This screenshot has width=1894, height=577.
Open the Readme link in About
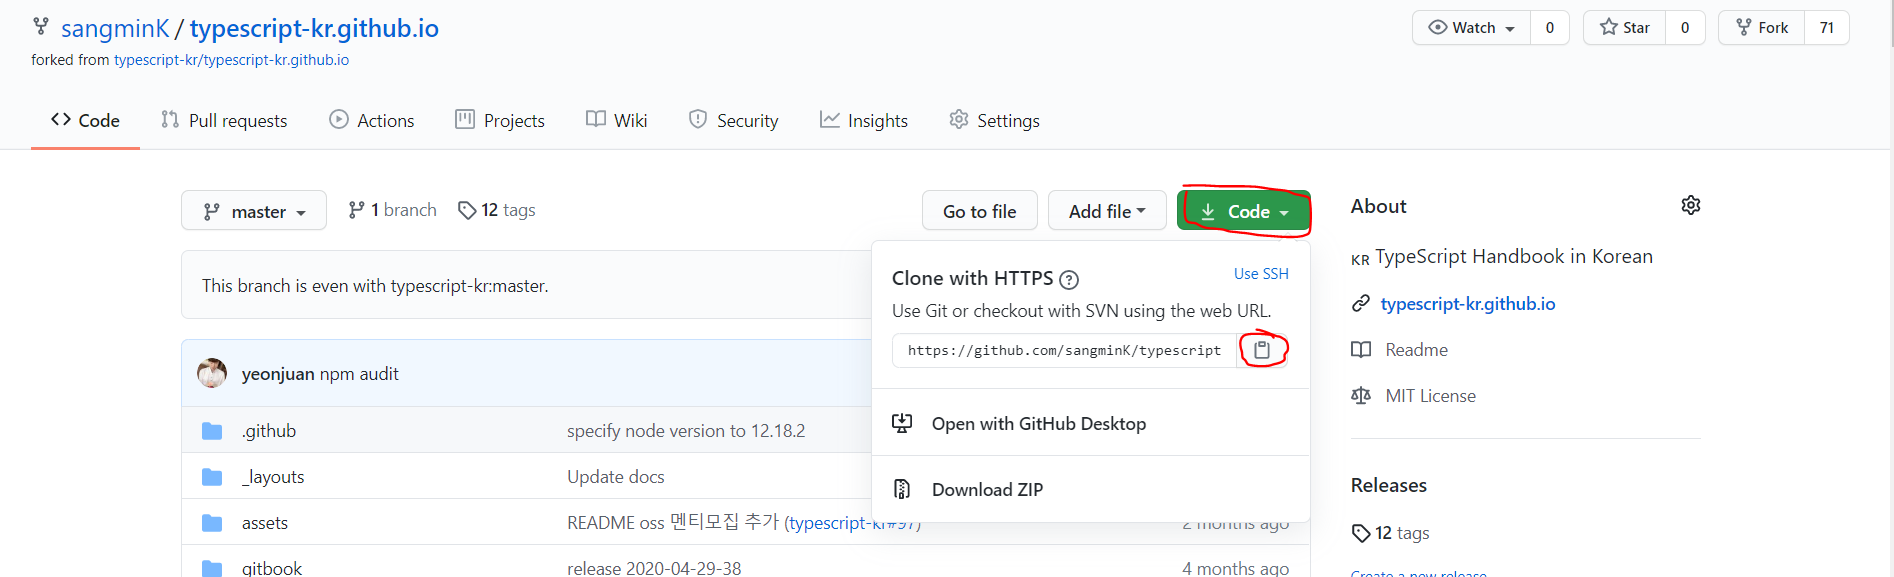click(1416, 350)
